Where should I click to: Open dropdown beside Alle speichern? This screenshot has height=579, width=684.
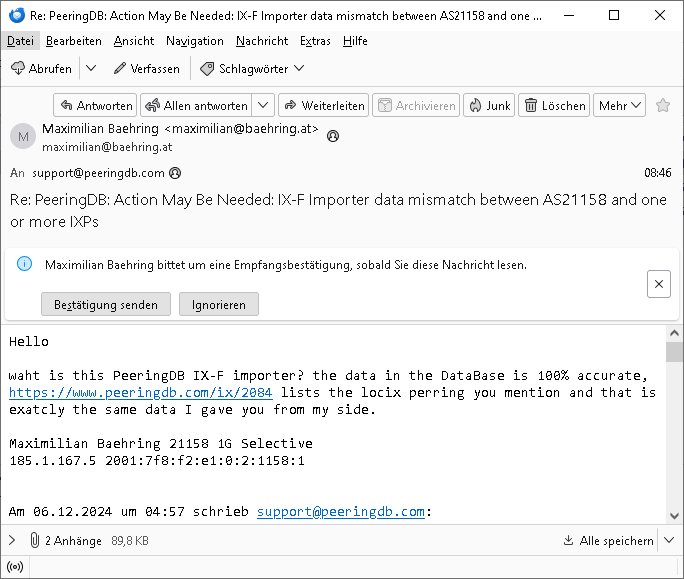tap(669, 540)
